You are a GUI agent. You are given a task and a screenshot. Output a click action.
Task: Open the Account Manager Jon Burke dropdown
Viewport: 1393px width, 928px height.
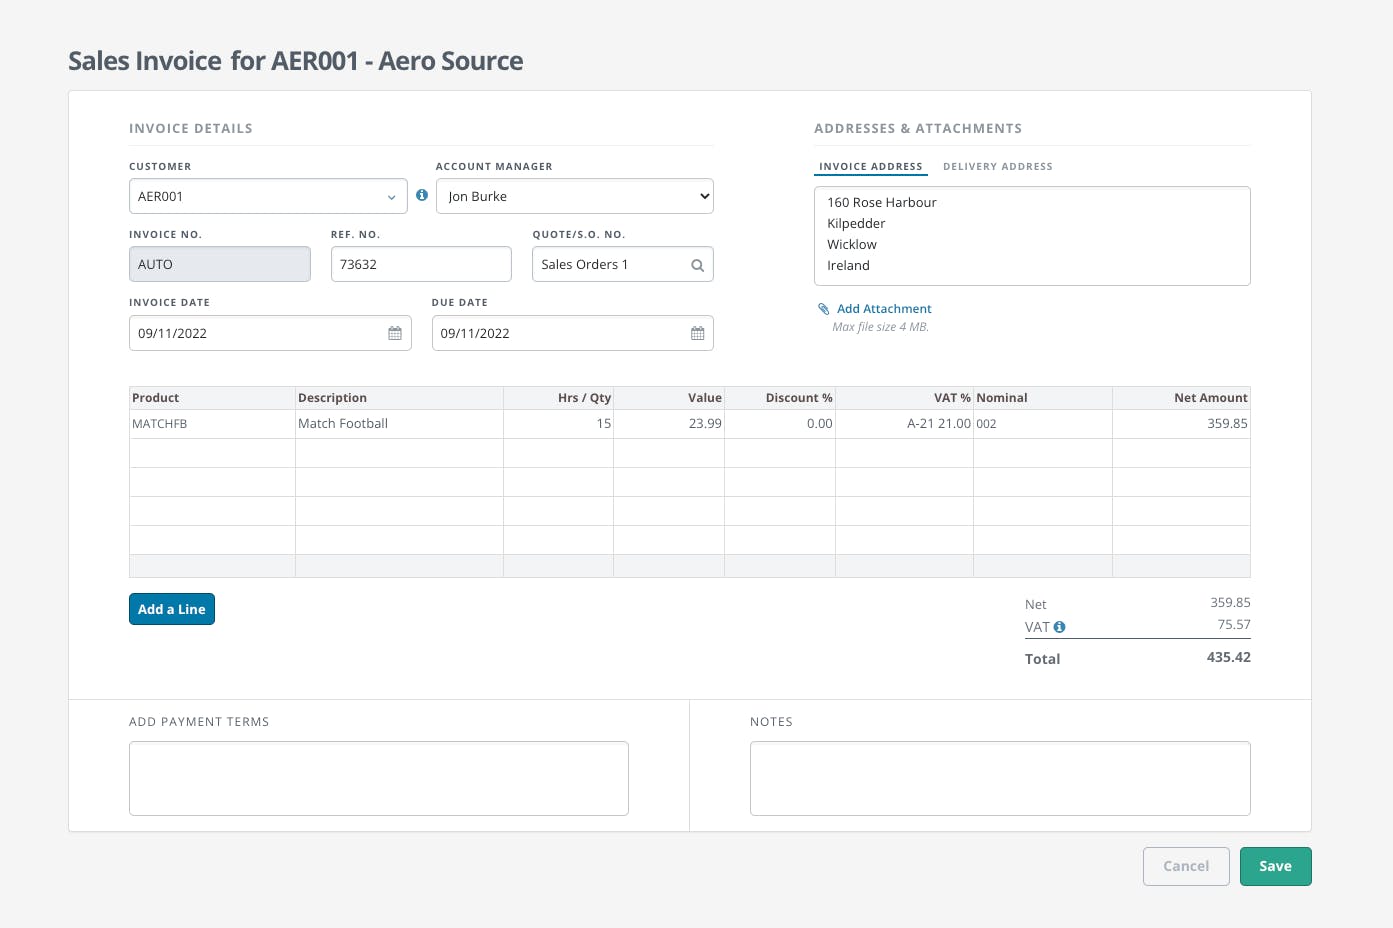[x=575, y=196]
